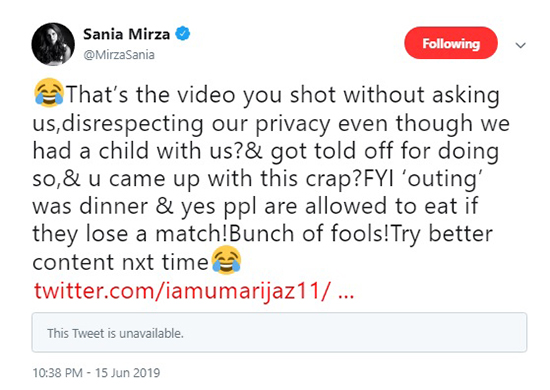Image resolution: width=550 pixels, height=390 pixels.
Task: Click the blue verified badge
Action: pos(182,34)
